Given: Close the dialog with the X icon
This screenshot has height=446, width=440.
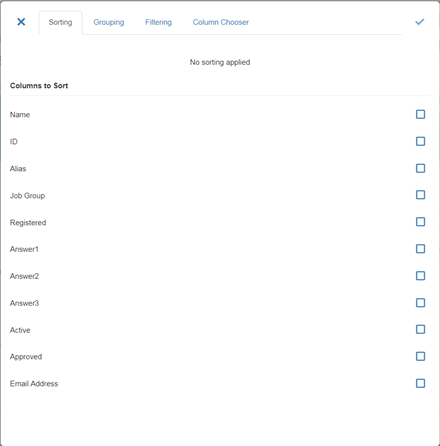Looking at the screenshot, I should click(21, 22).
